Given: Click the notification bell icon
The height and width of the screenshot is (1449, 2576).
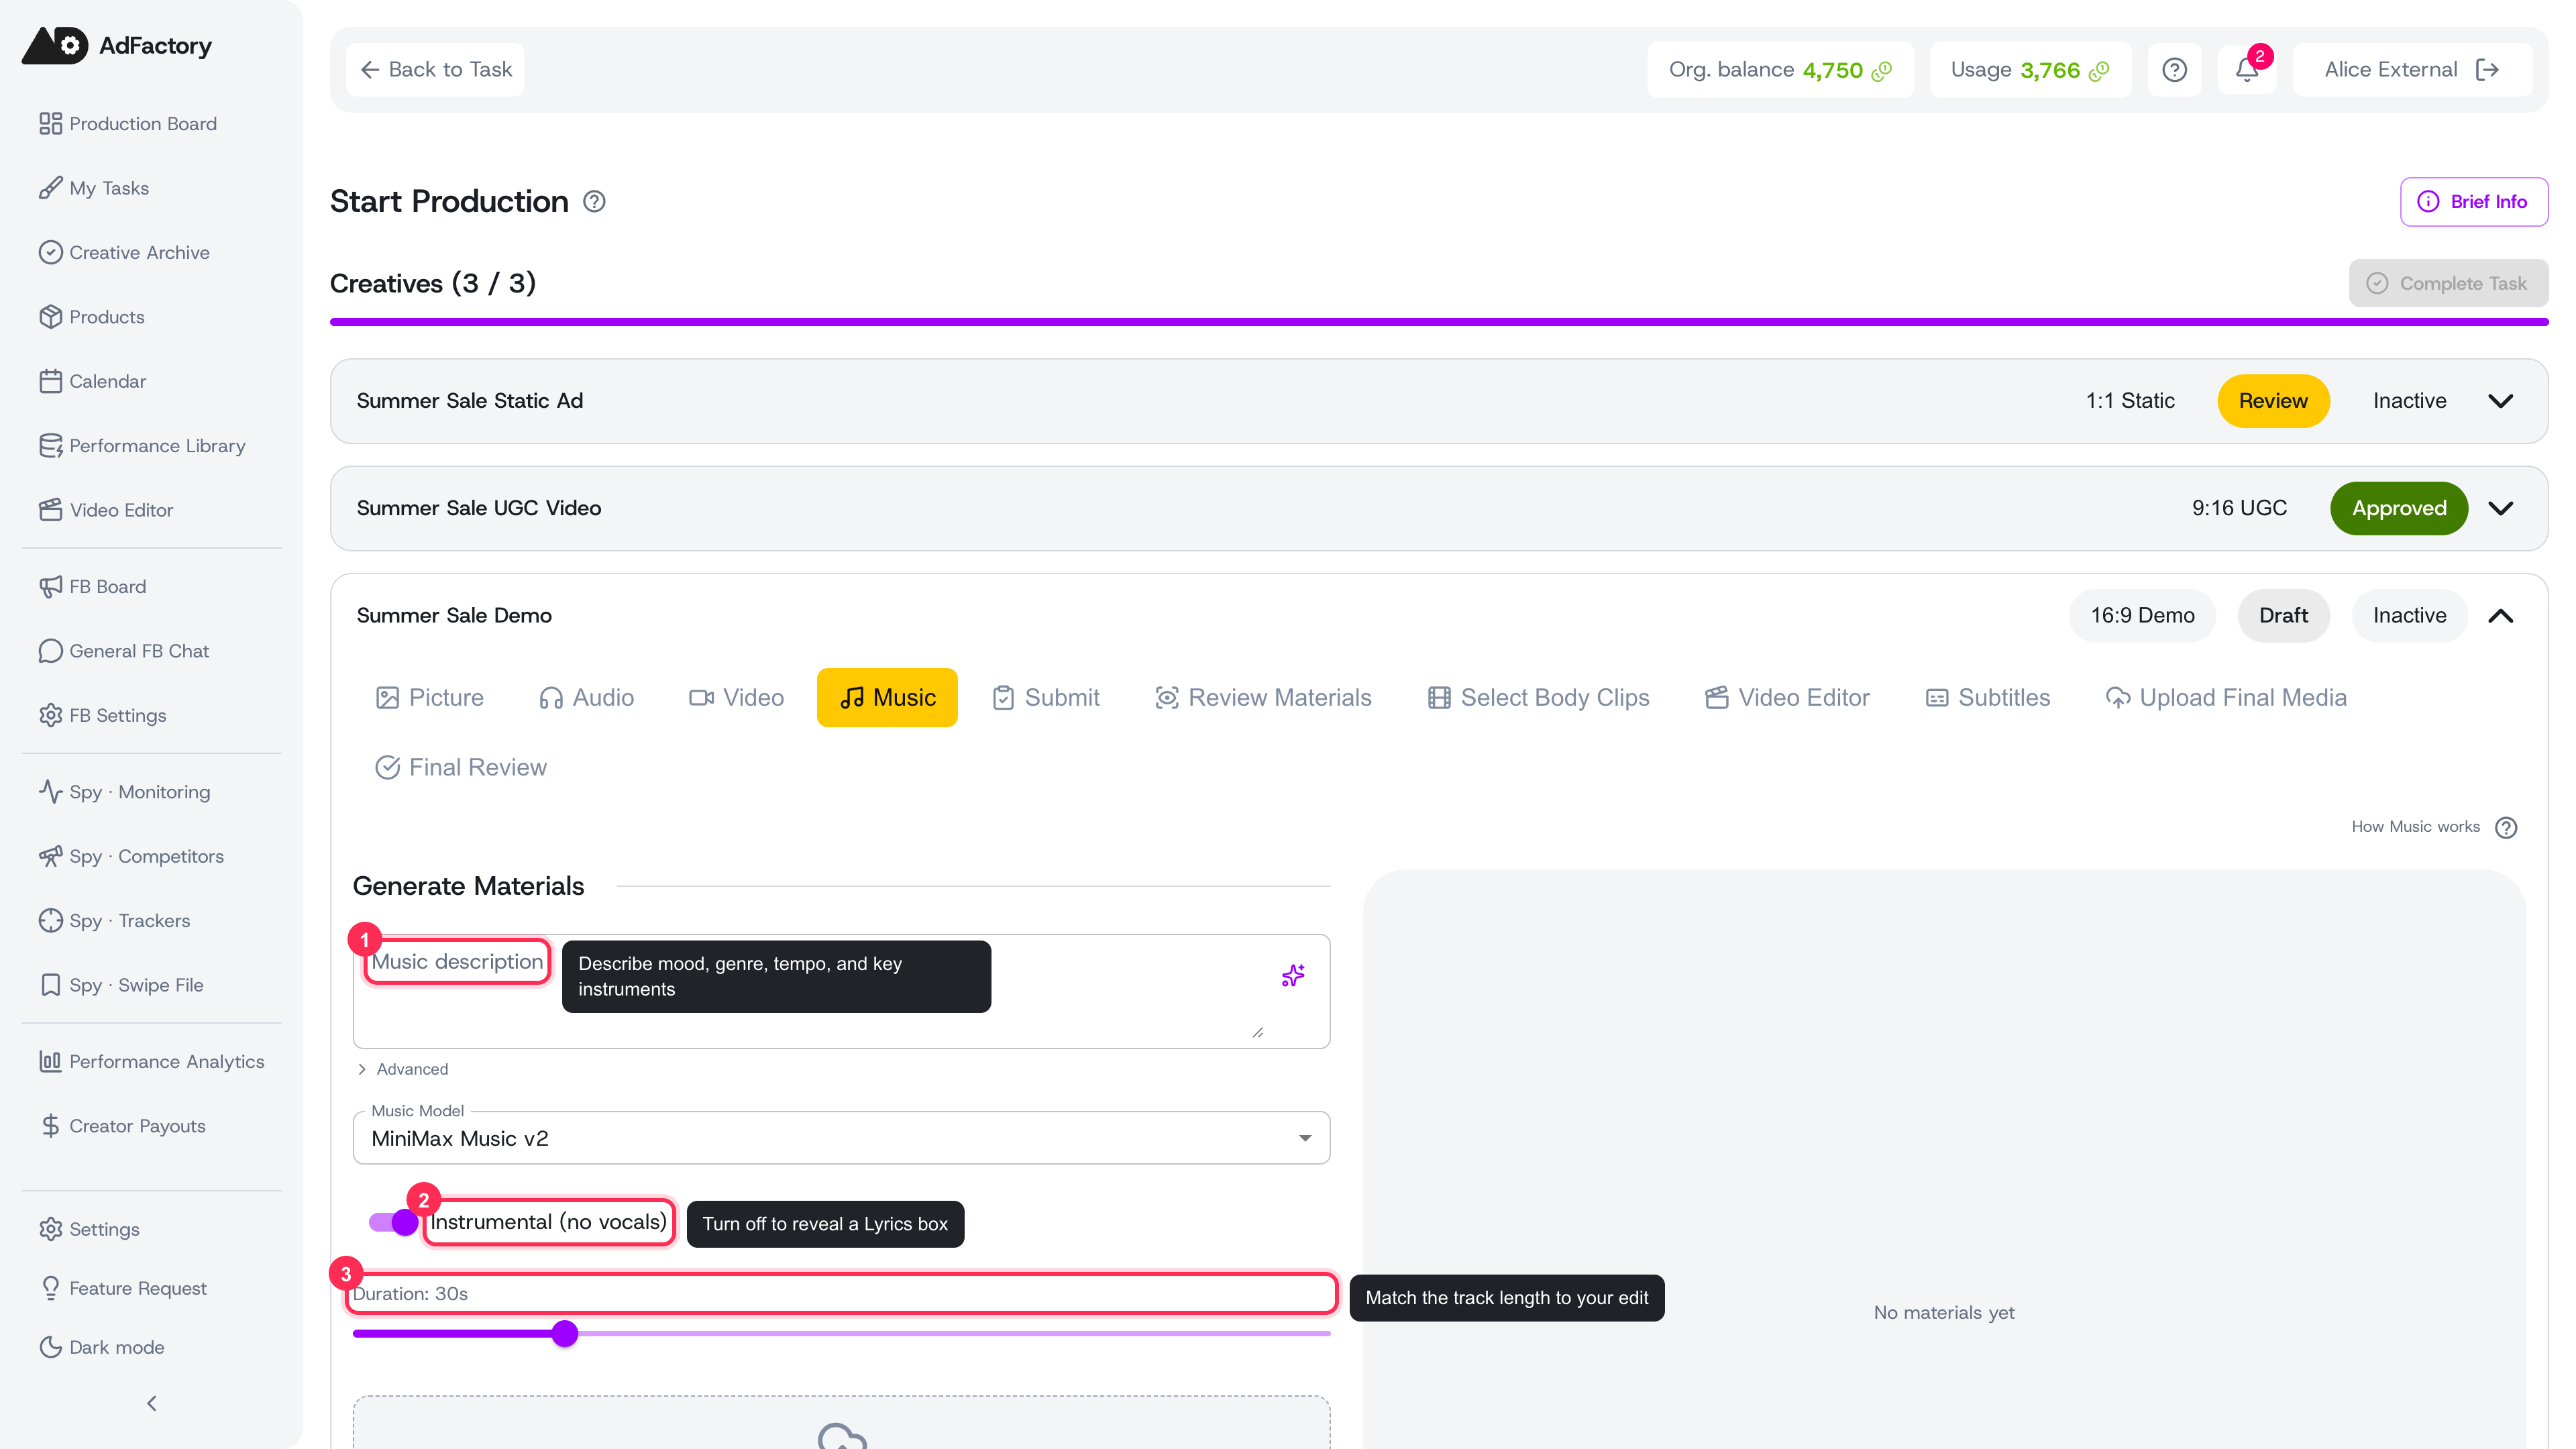Looking at the screenshot, I should [2246, 70].
